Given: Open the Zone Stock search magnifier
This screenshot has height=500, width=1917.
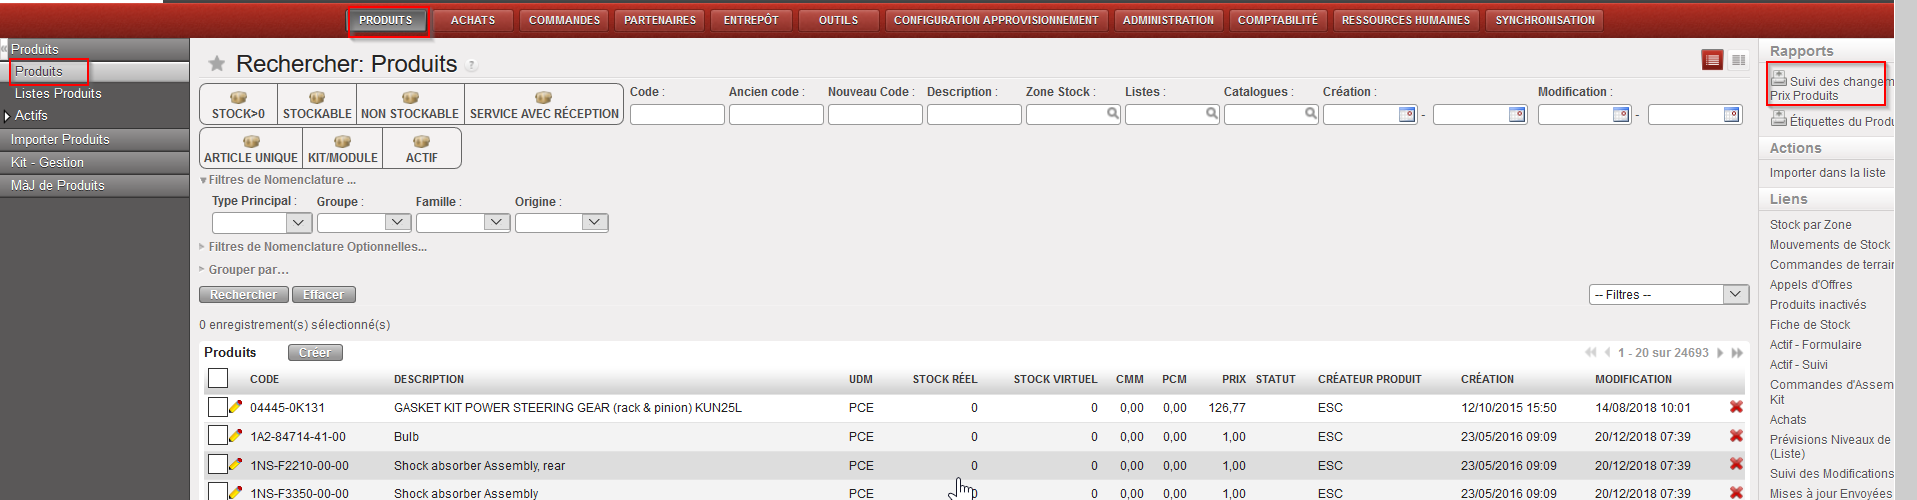Looking at the screenshot, I should point(1112,114).
